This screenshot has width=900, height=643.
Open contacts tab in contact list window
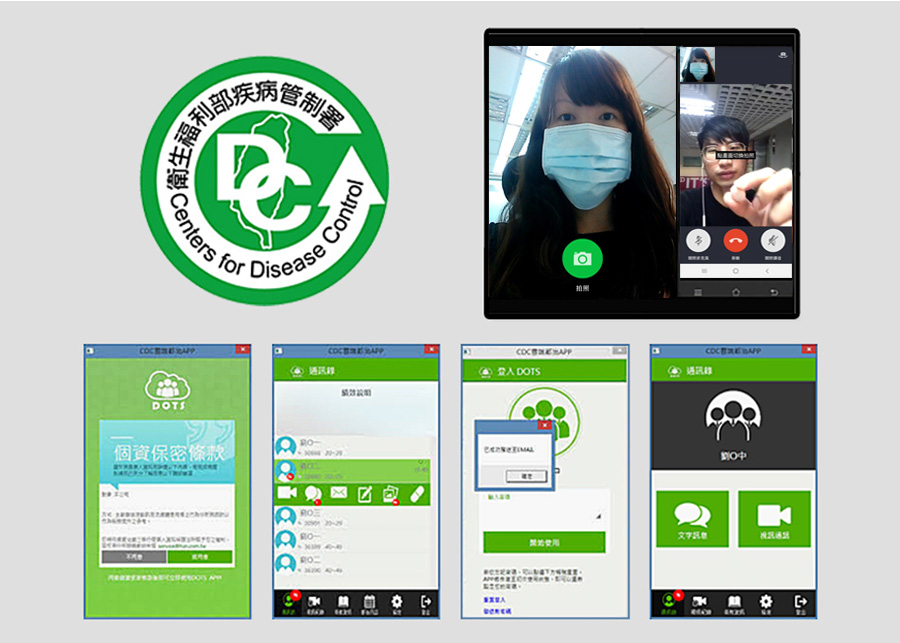289,603
